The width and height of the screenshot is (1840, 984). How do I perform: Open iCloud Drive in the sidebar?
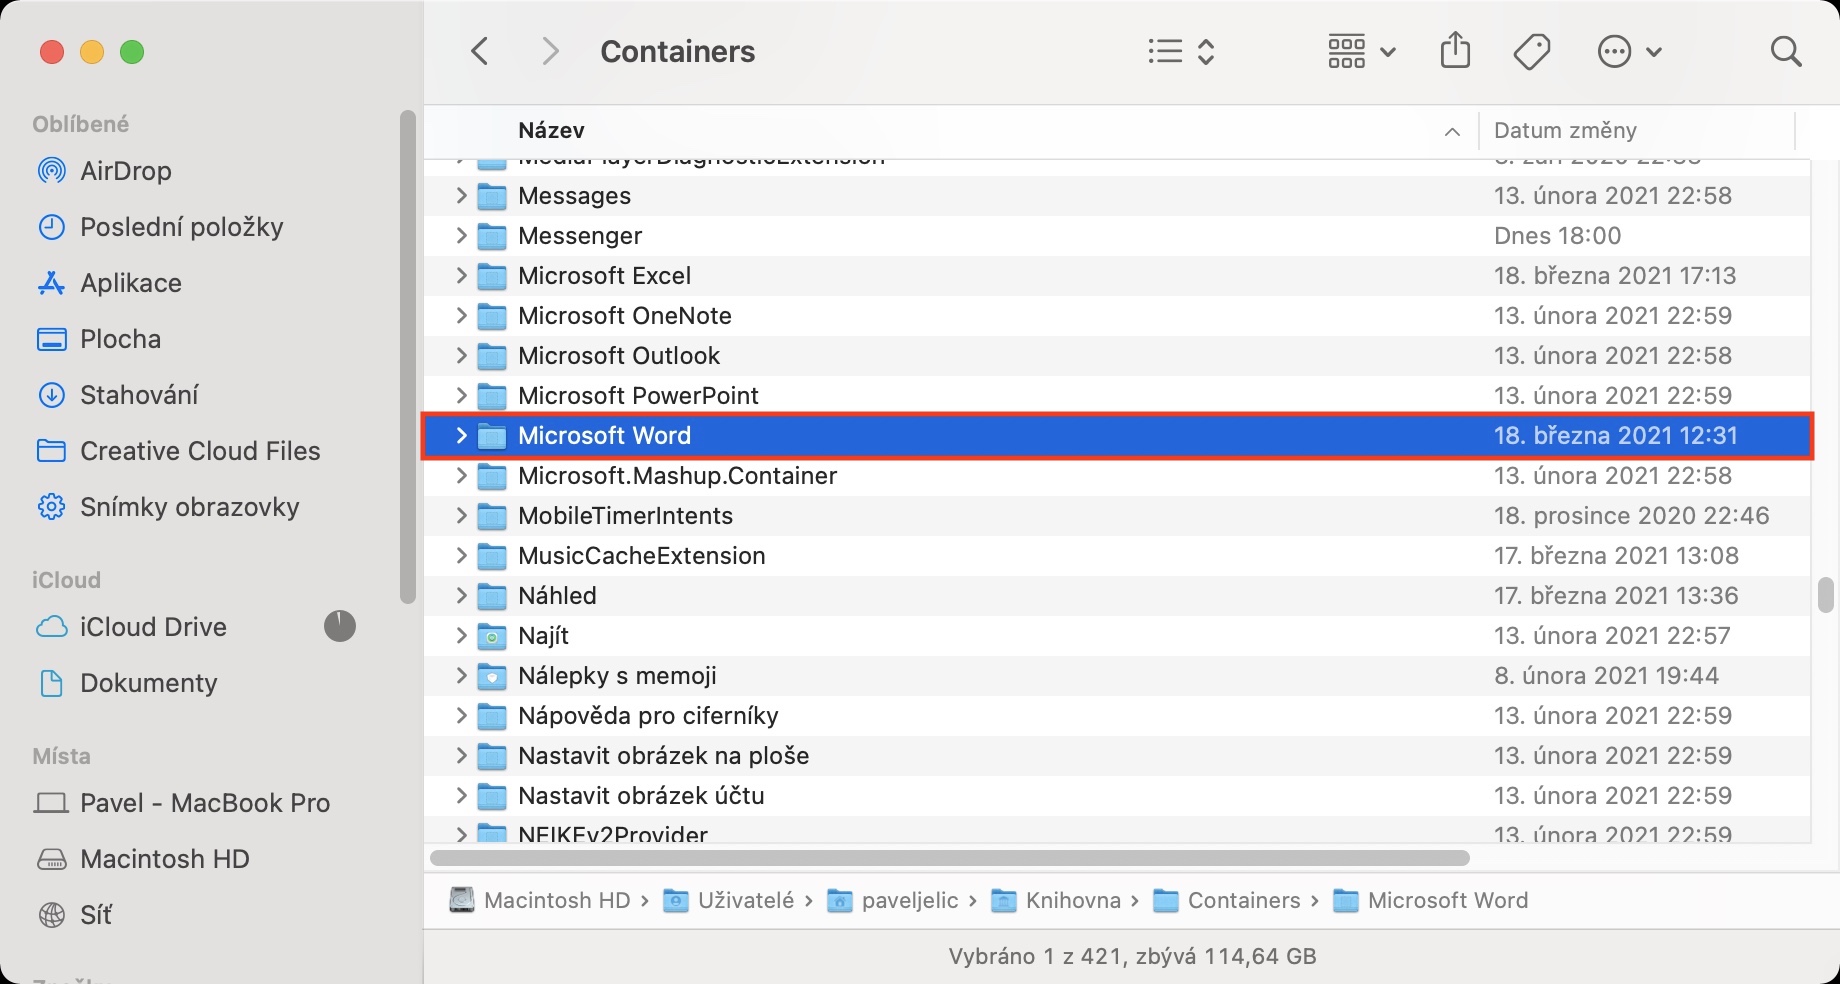tap(153, 627)
